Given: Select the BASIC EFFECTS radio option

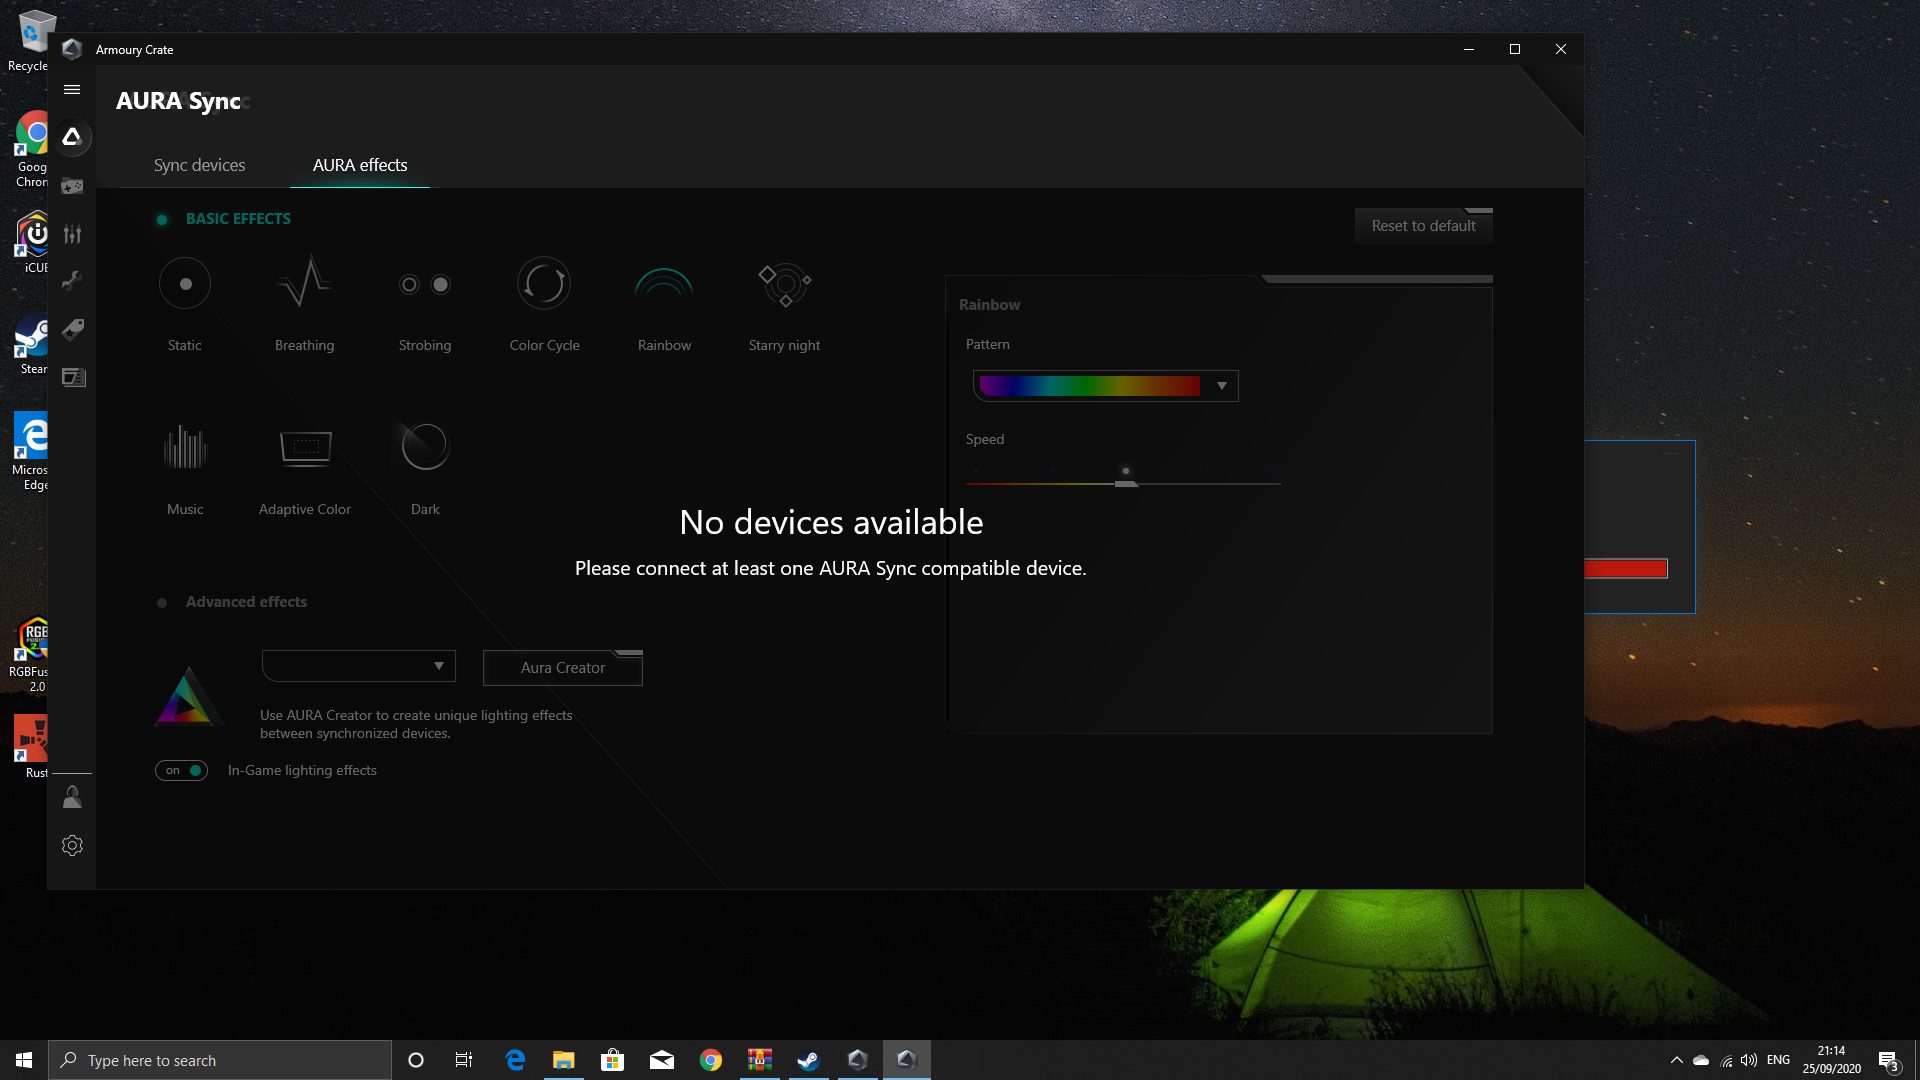Looking at the screenshot, I should [x=162, y=220].
